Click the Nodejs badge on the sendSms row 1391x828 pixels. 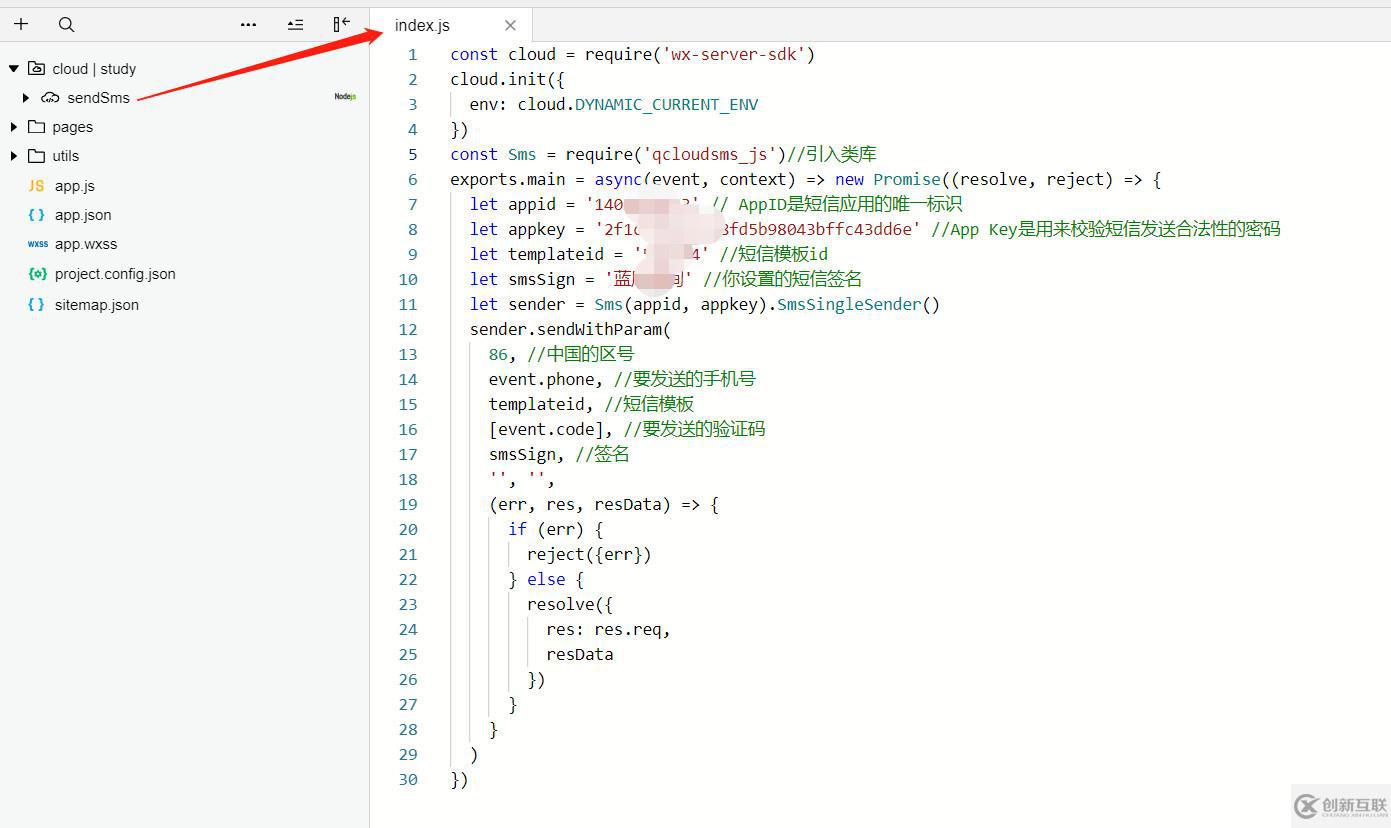coord(345,97)
